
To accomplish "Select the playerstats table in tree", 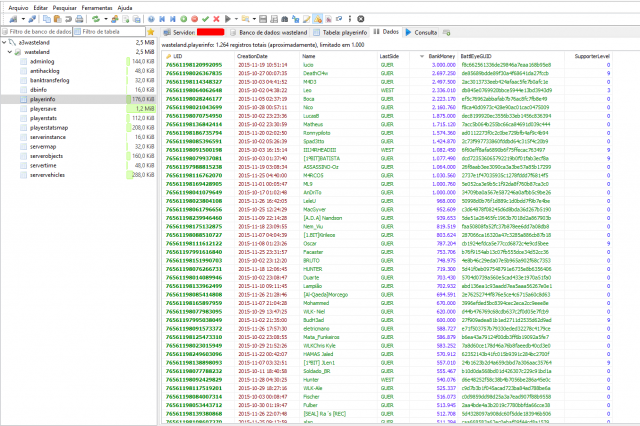I will coord(43,118).
